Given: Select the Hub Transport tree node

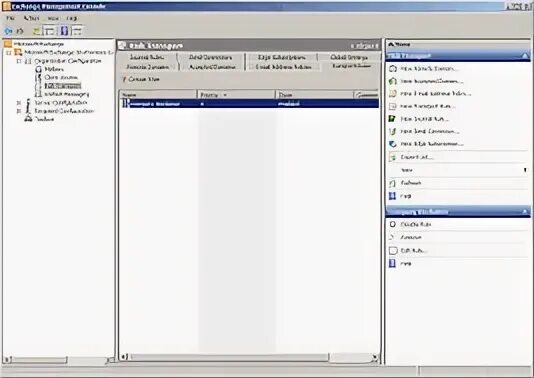Looking at the screenshot, I should click(63, 85).
